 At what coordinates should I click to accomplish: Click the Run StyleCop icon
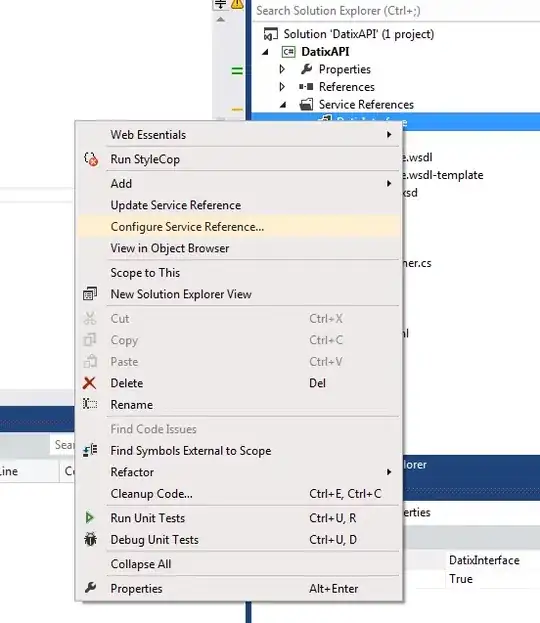tap(91, 159)
